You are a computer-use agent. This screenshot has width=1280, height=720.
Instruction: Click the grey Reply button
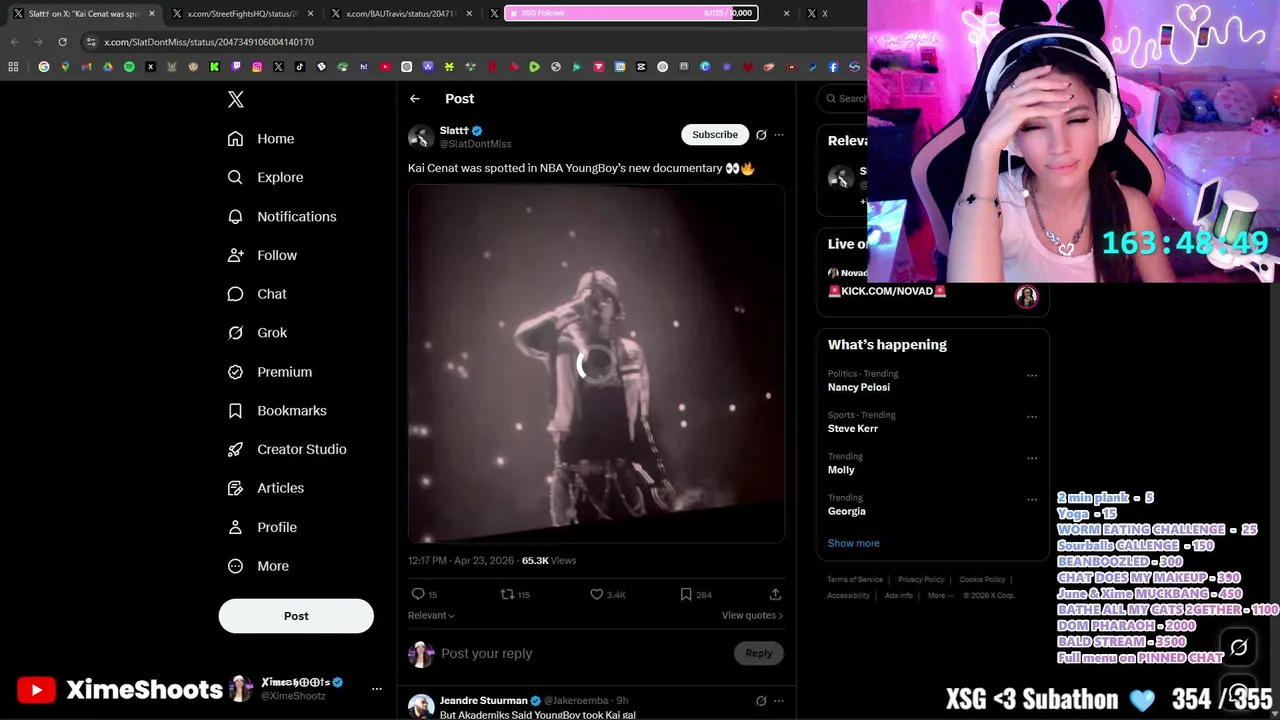(x=758, y=653)
